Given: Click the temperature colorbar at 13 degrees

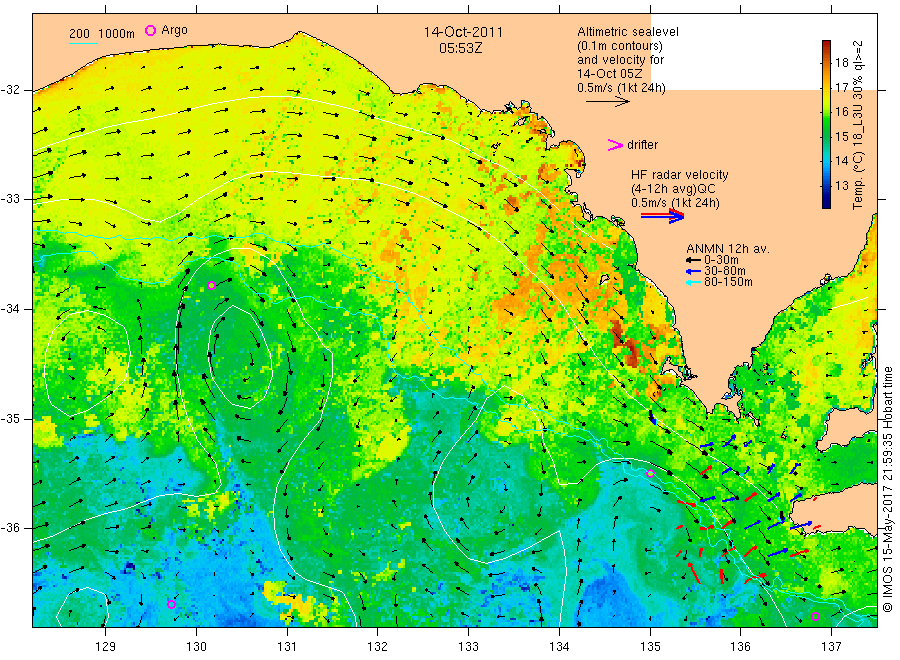Looking at the screenshot, I should (826, 185).
